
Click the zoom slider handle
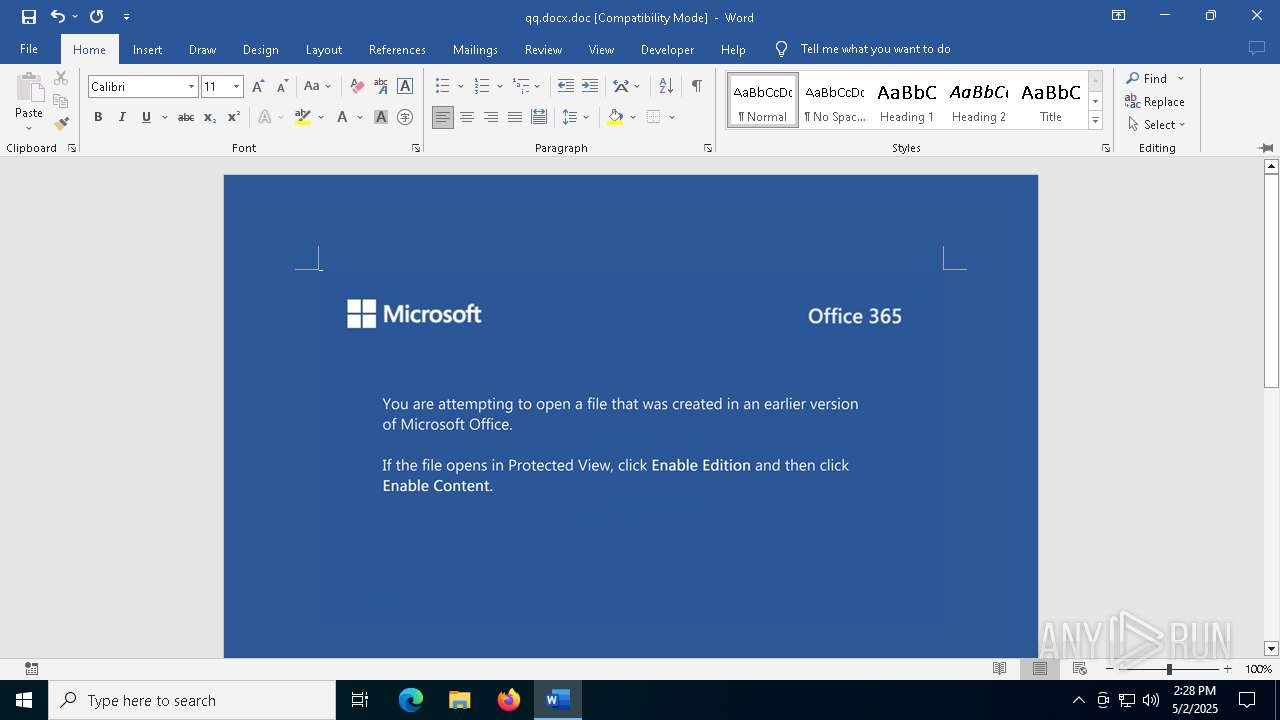[x=1169, y=669]
